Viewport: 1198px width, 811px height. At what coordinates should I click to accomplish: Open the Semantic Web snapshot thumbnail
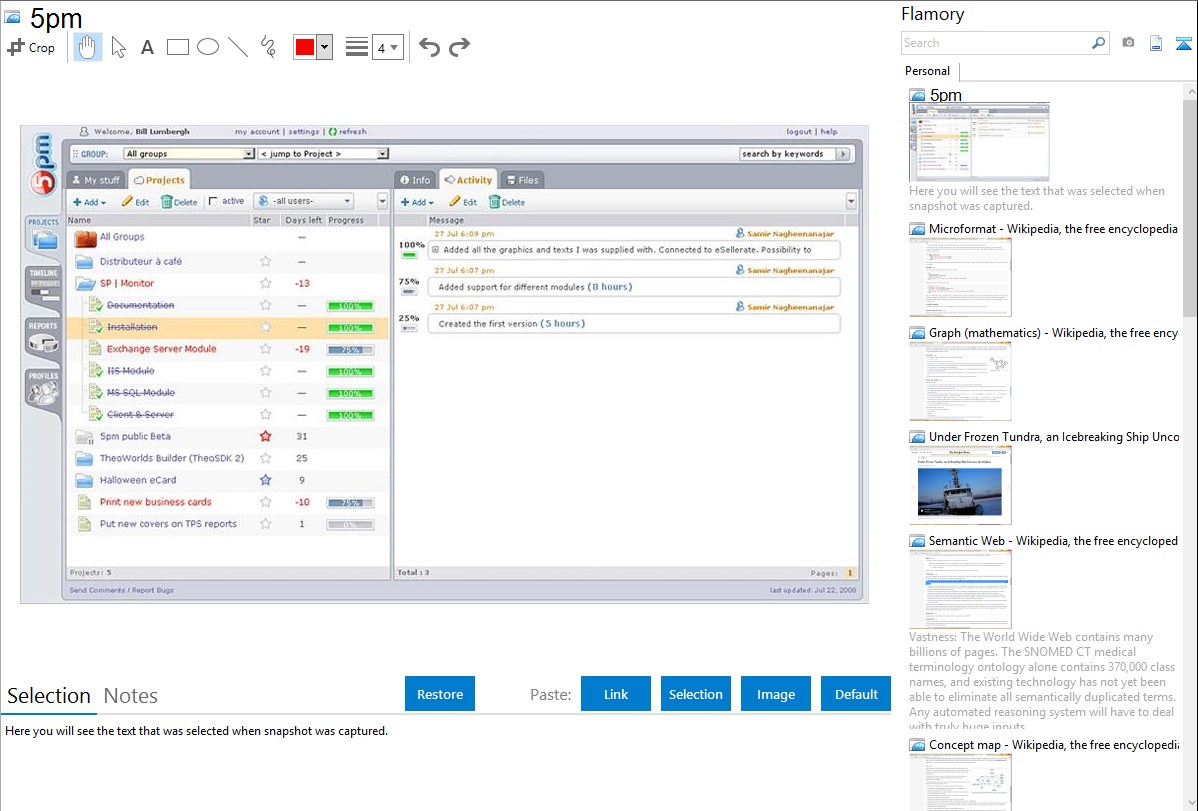tap(961, 589)
